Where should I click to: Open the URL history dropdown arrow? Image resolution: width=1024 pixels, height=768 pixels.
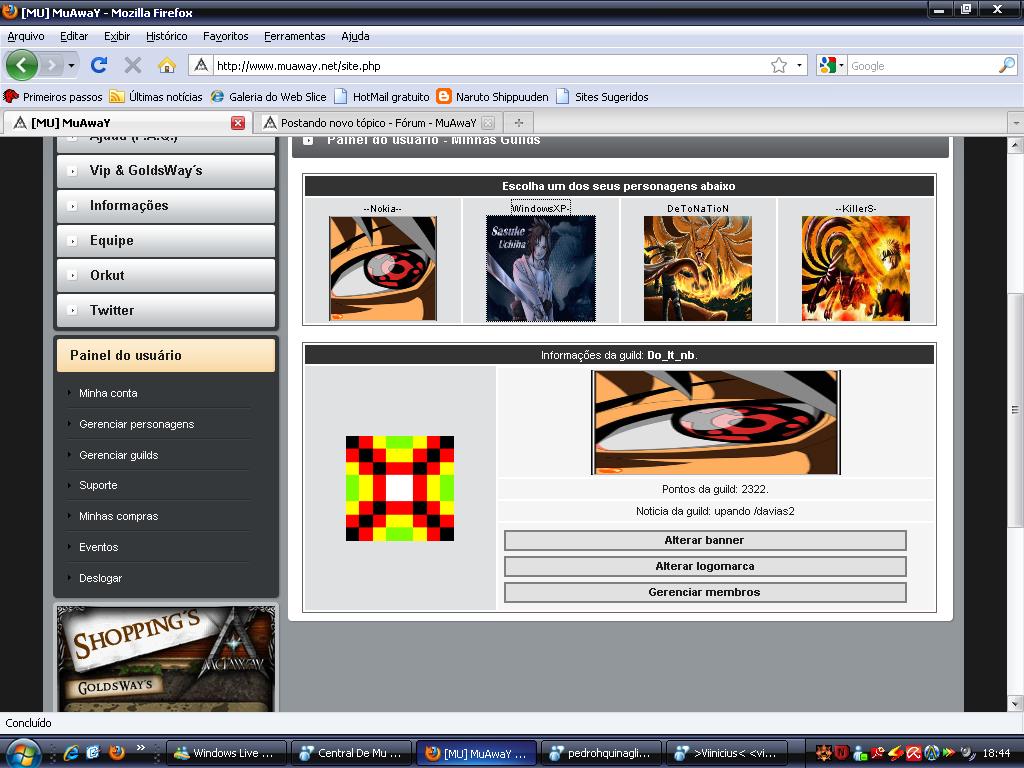799,65
